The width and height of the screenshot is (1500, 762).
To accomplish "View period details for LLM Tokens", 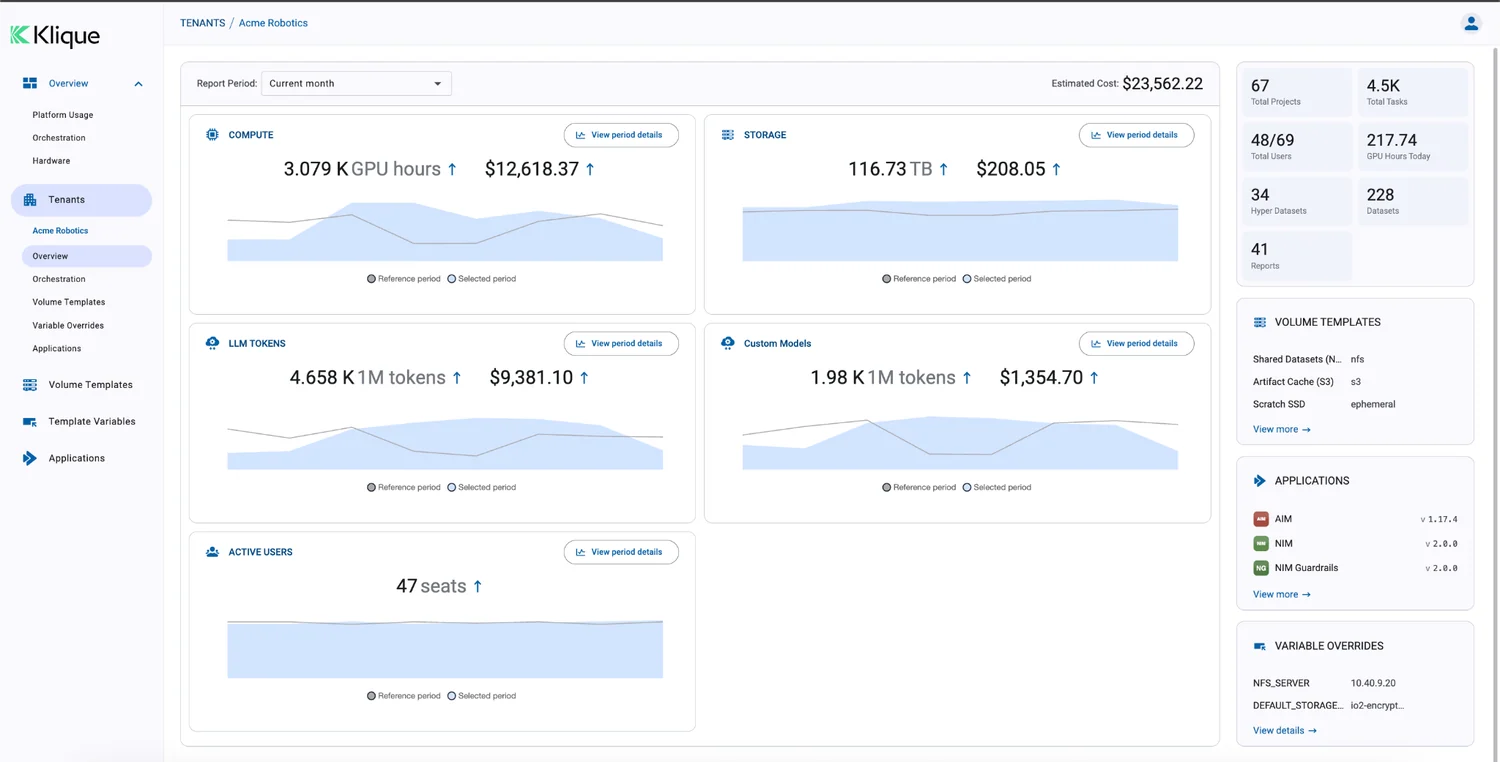I will [621, 343].
